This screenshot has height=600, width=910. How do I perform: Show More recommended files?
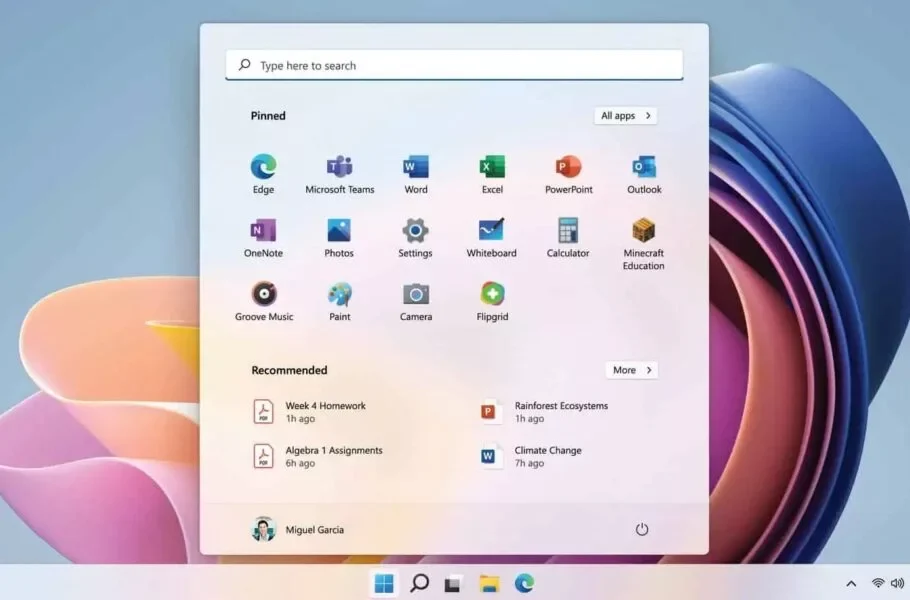point(631,370)
